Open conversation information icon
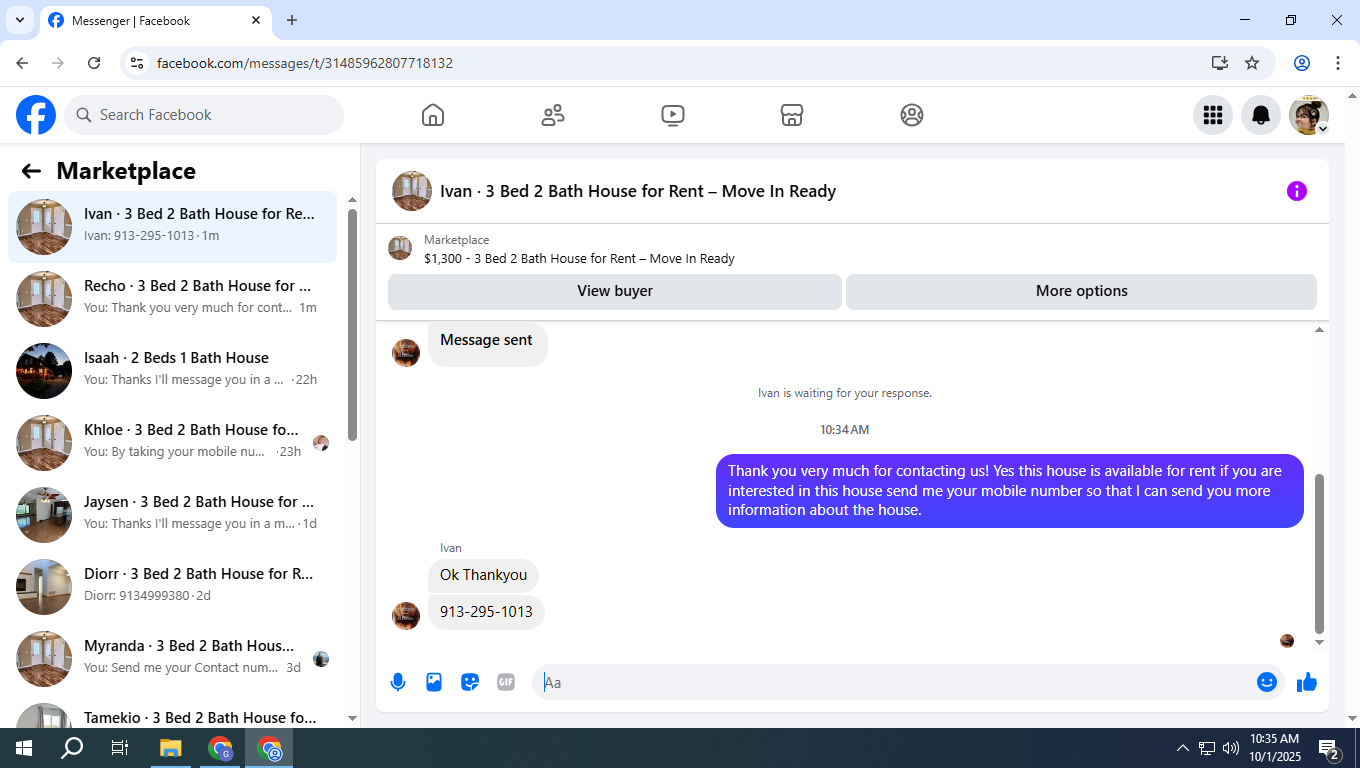Viewport: 1360px width, 768px height. 1297,191
